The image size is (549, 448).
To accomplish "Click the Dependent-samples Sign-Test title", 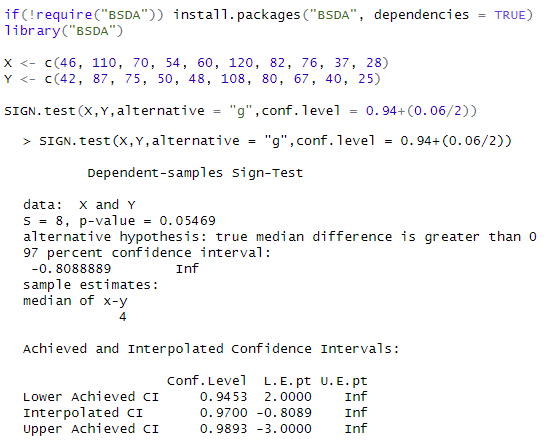I will (195, 173).
